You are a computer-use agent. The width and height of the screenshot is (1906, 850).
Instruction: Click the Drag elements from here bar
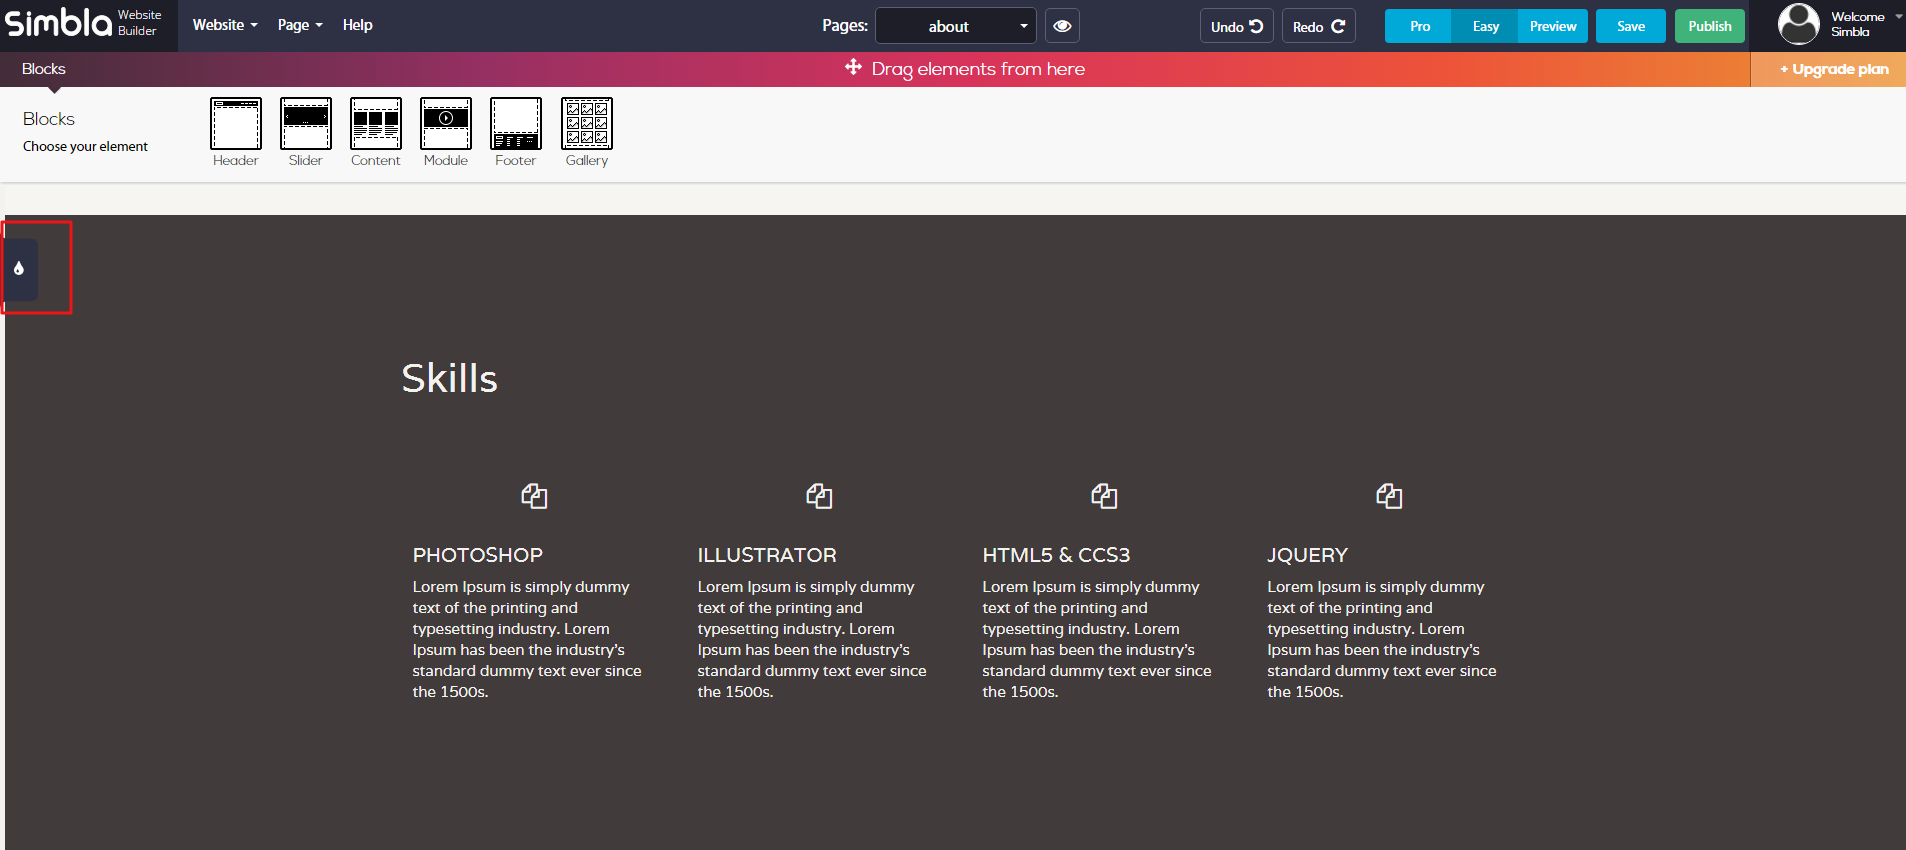pos(965,69)
